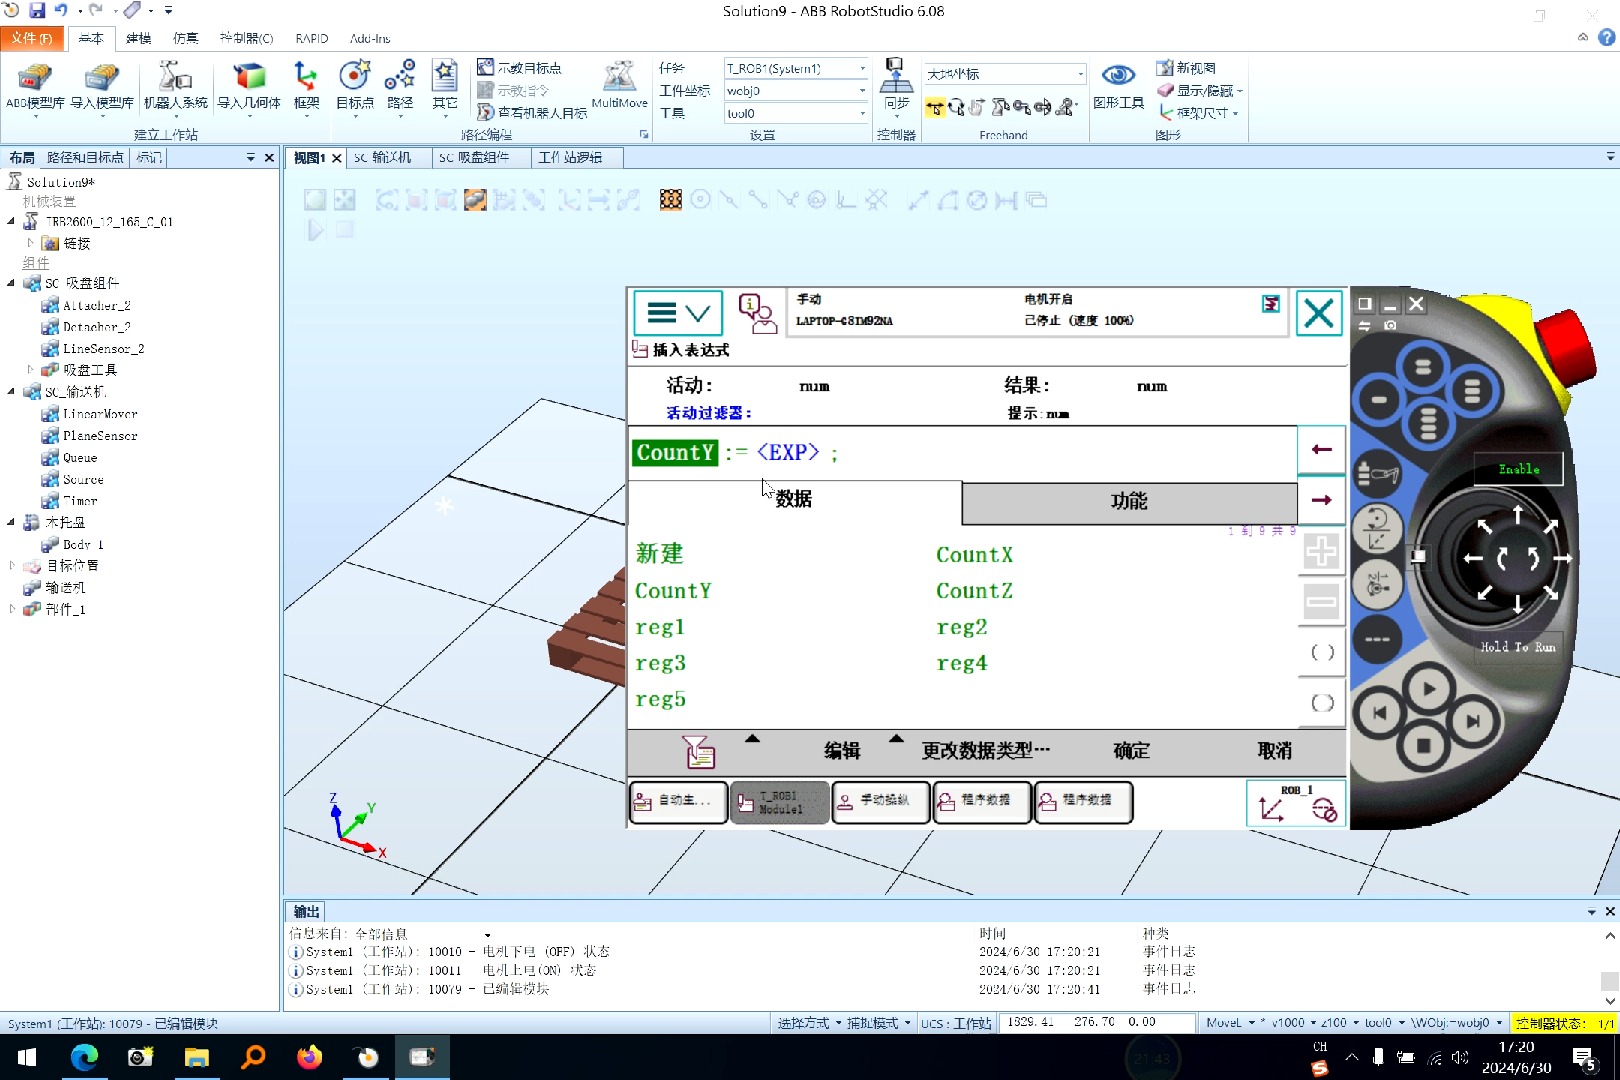
Task: Open the 工具 tool0 dropdown
Action: (x=859, y=113)
